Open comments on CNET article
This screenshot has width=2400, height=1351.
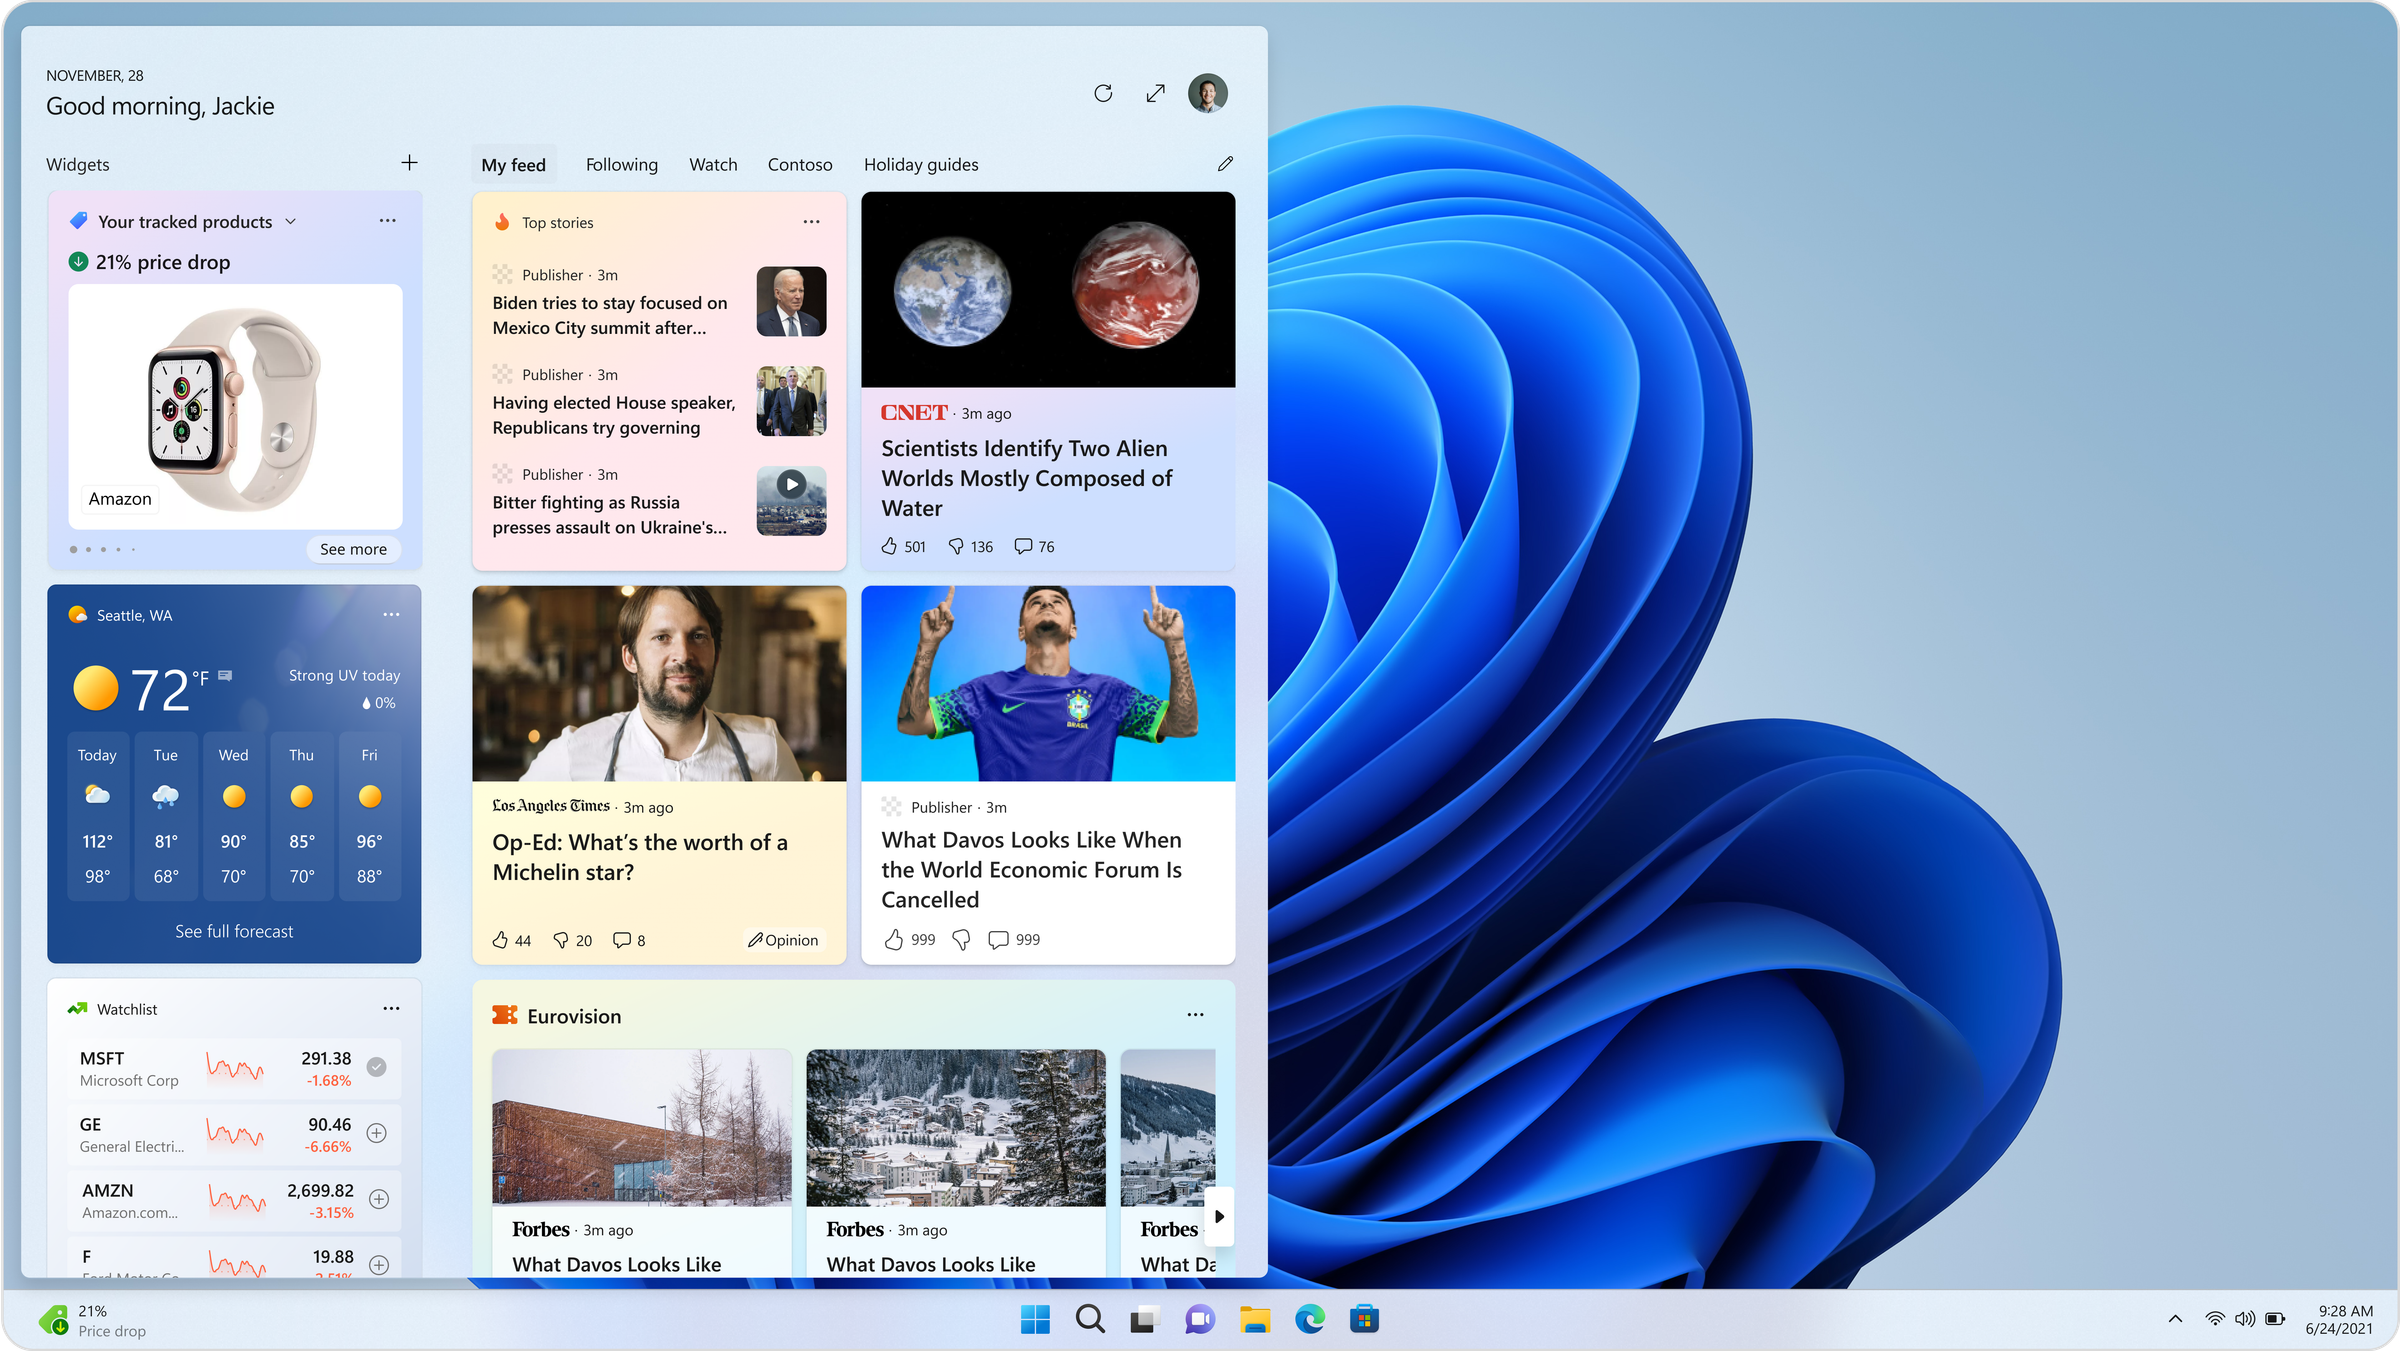coord(1022,546)
